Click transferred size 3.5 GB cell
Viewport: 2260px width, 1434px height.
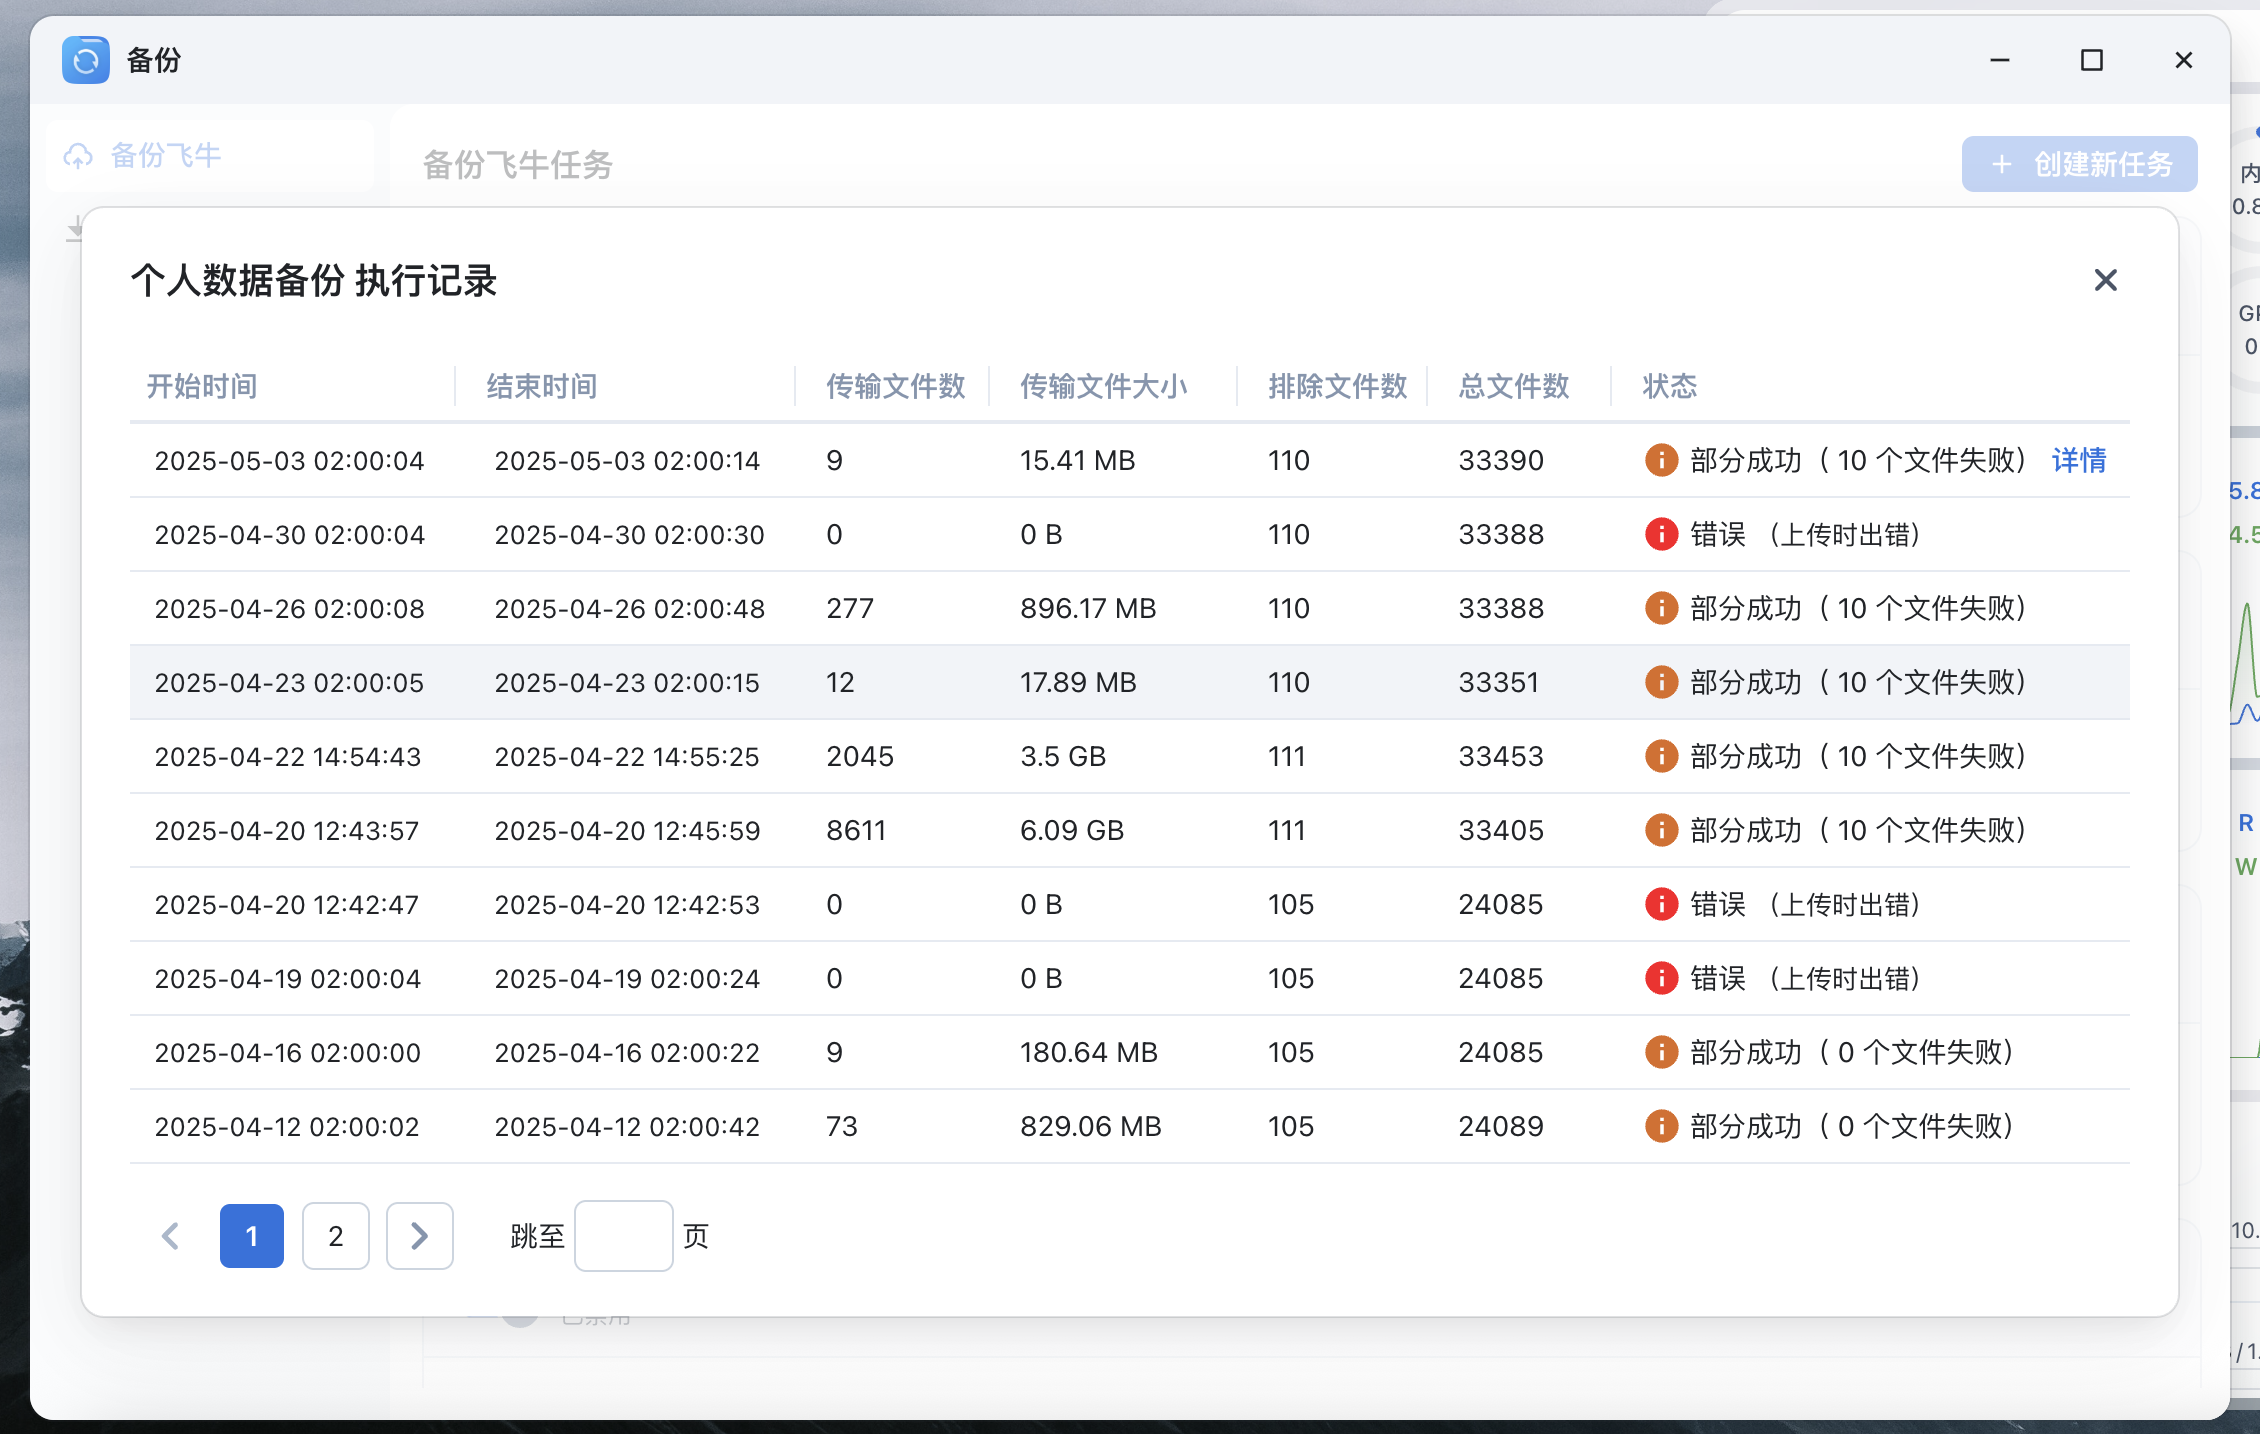click(x=1063, y=756)
